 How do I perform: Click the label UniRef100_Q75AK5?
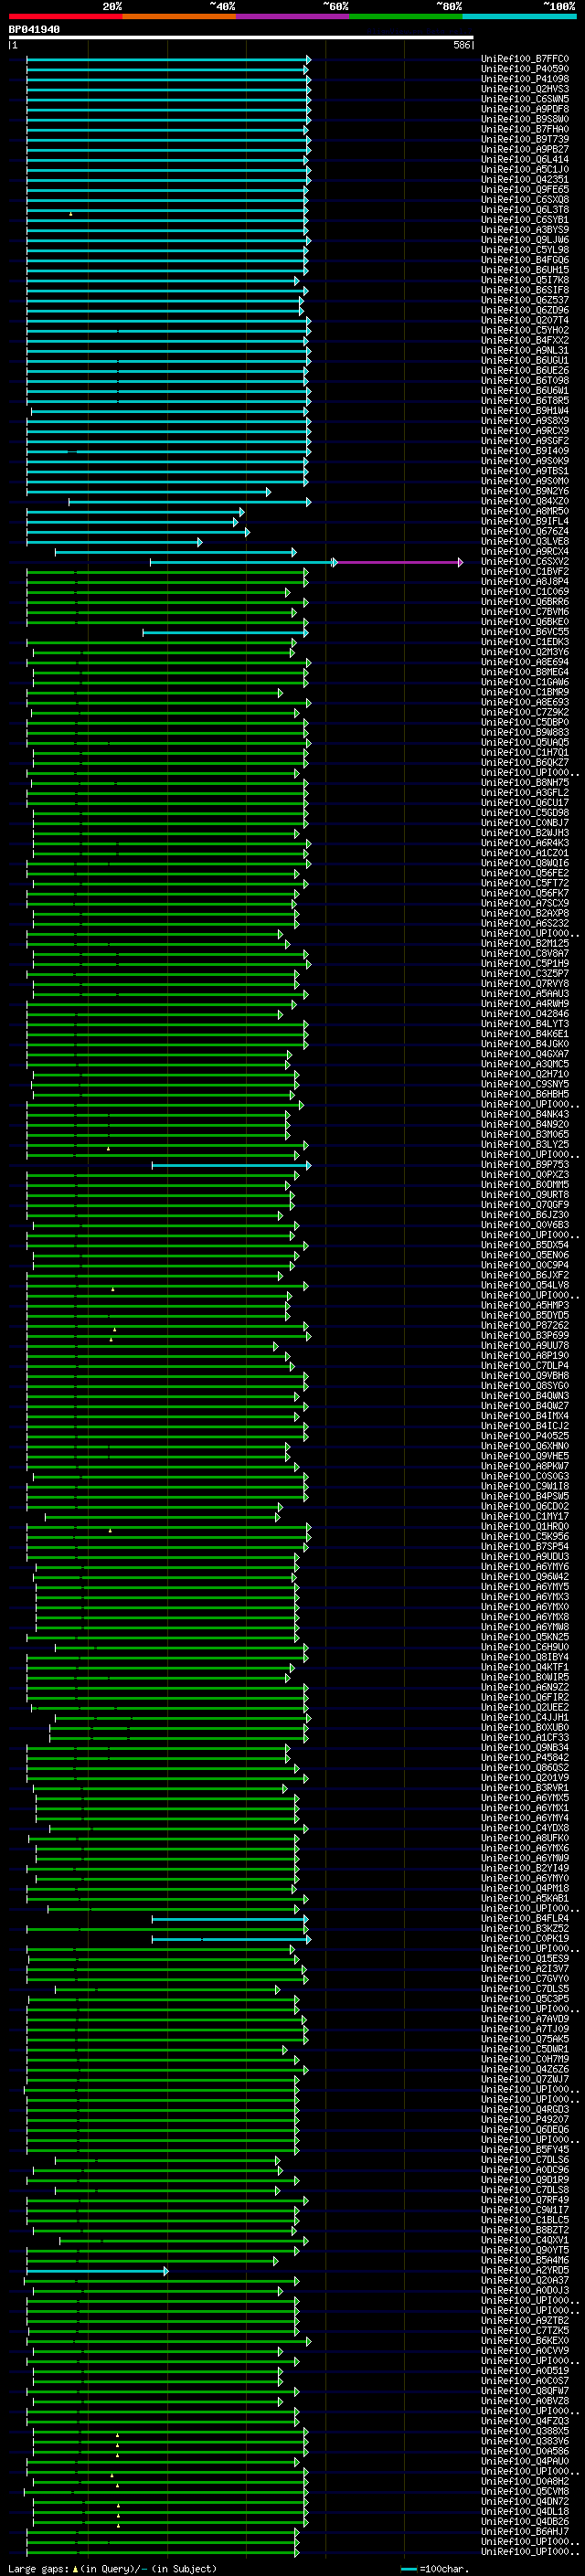tap(525, 2039)
